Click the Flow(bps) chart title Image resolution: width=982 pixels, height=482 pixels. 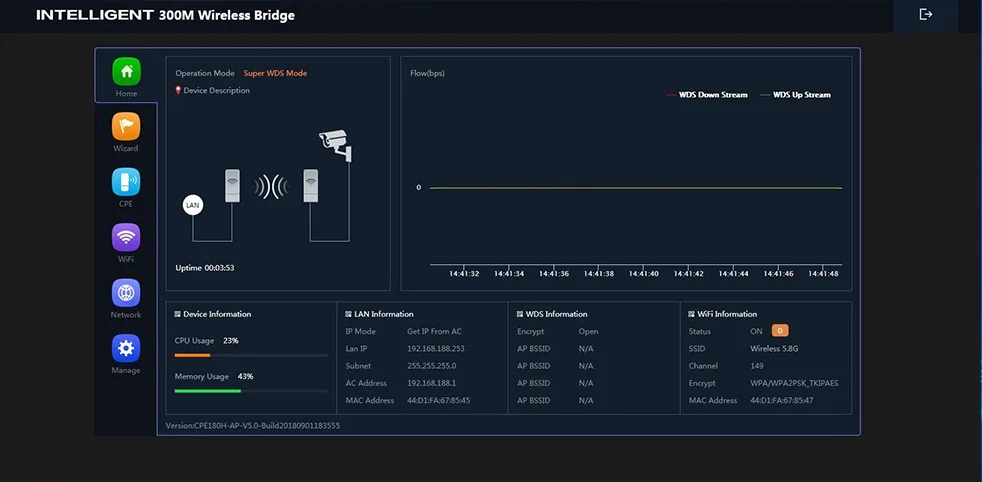click(x=427, y=73)
